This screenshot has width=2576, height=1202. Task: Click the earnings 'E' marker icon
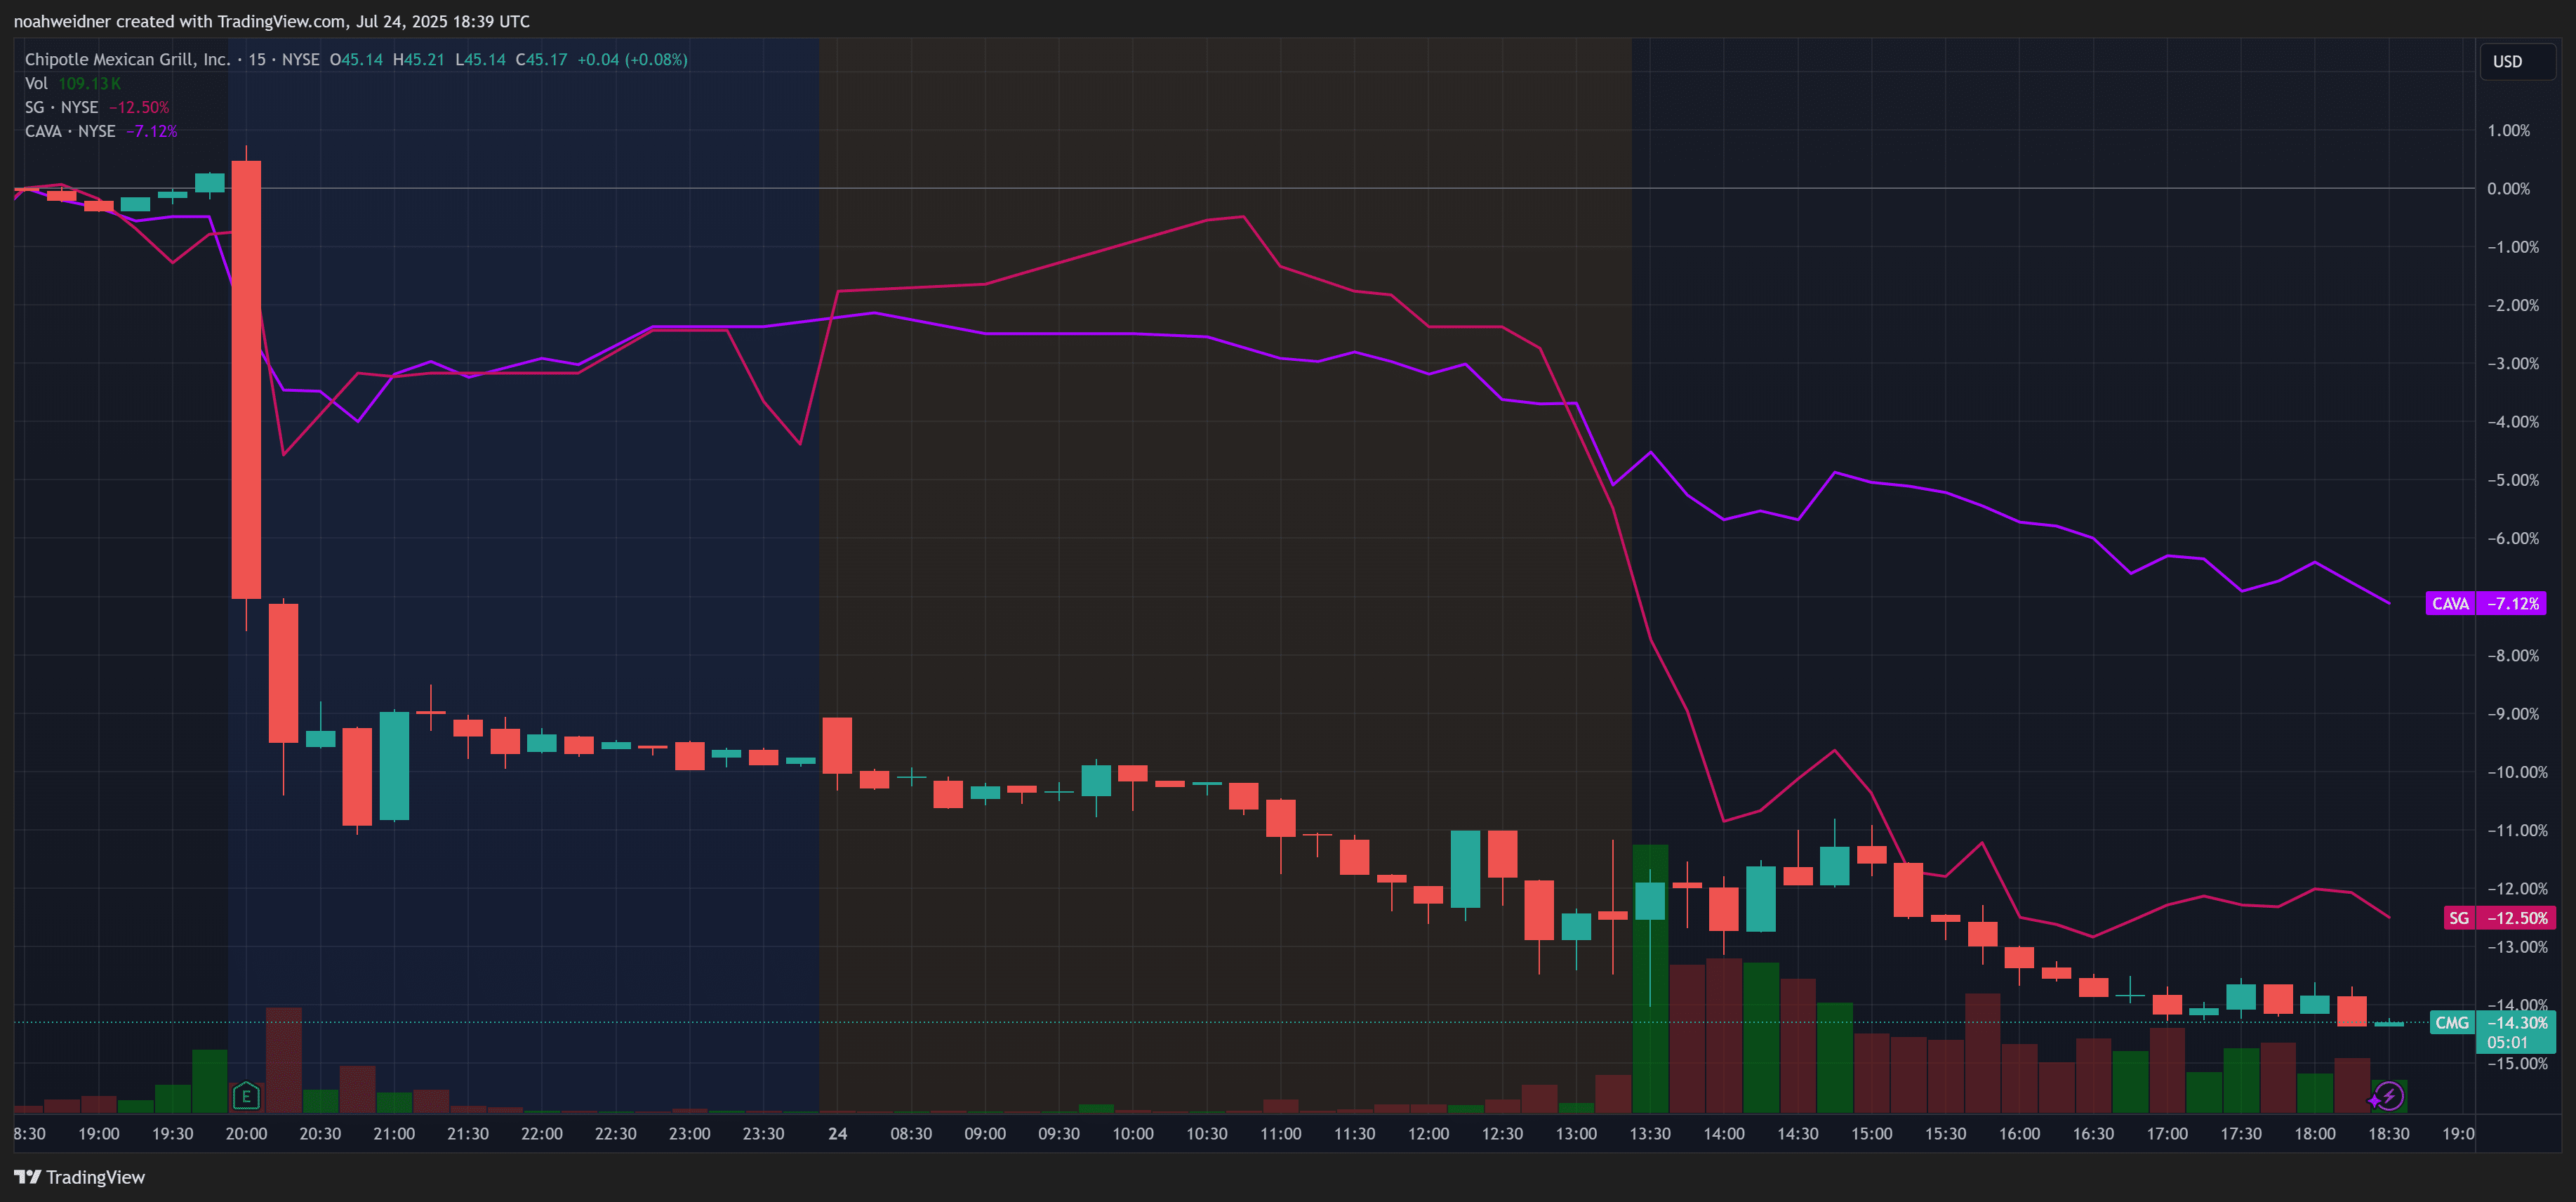[246, 1096]
